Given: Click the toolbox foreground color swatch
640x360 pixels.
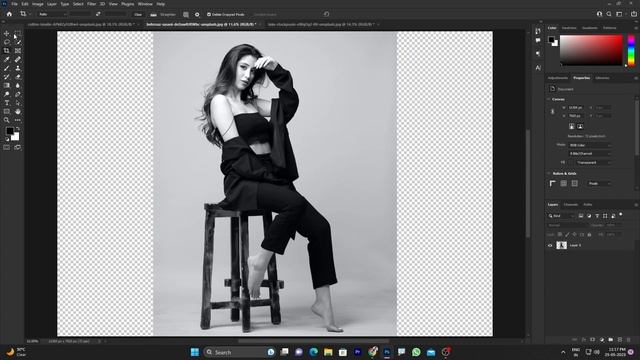Looking at the screenshot, I should (x=10, y=131).
